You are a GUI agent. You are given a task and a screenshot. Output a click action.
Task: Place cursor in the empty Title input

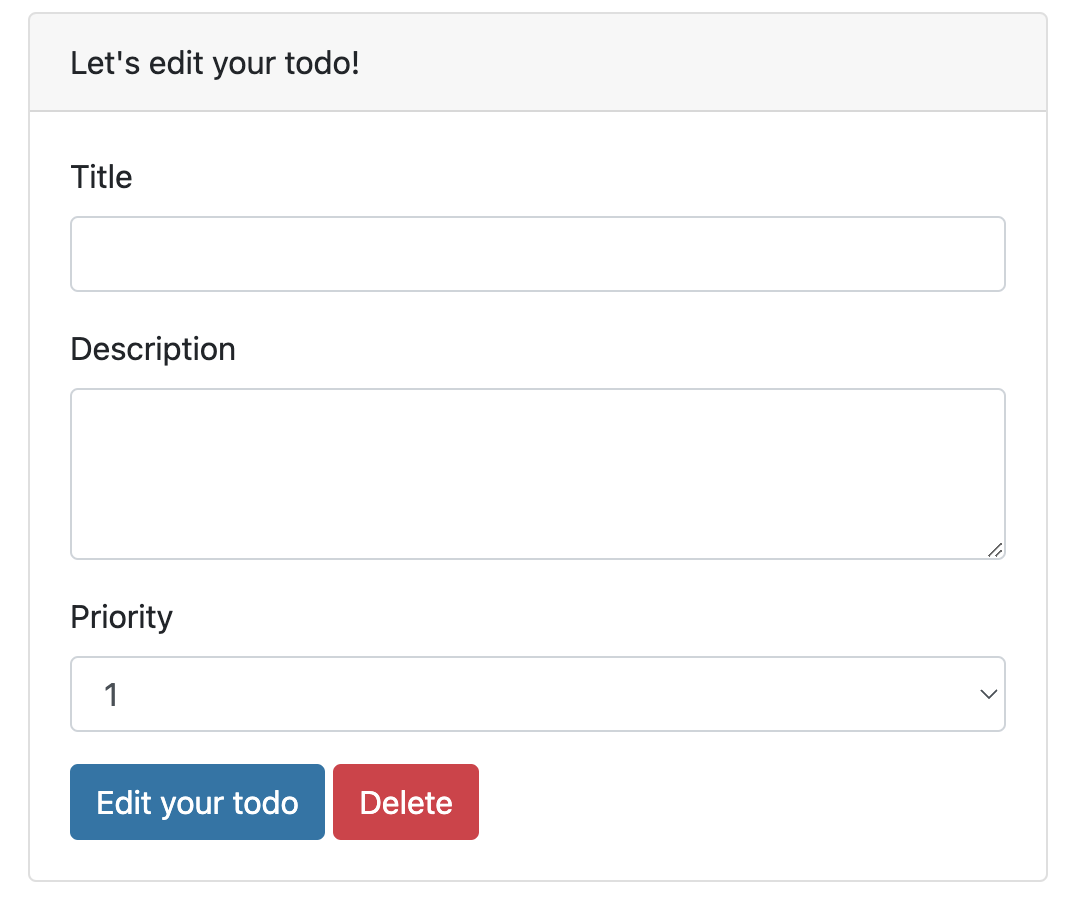537,254
